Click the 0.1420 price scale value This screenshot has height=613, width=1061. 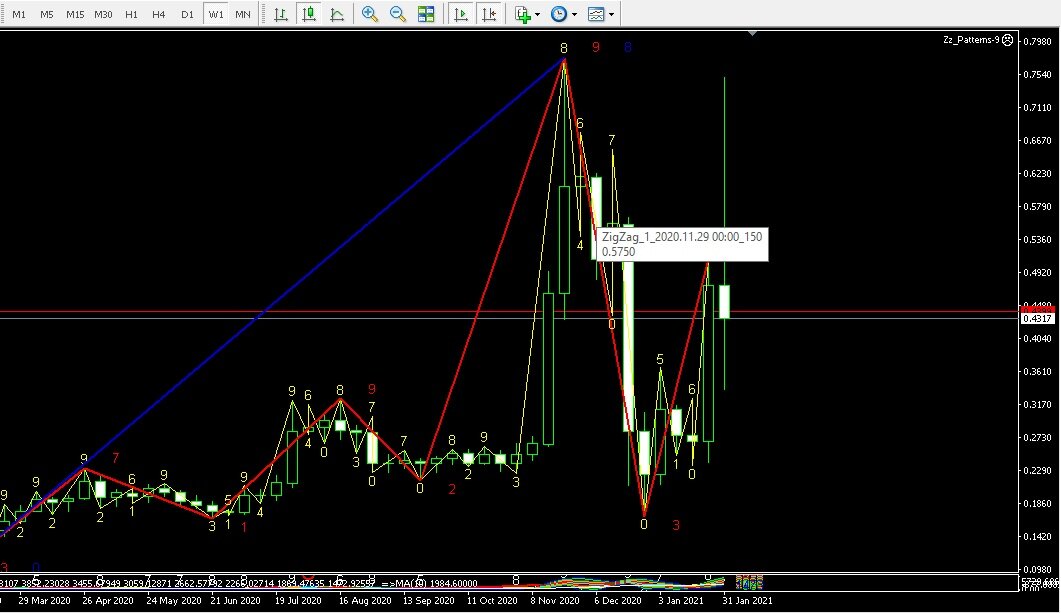[x=1037, y=537]
